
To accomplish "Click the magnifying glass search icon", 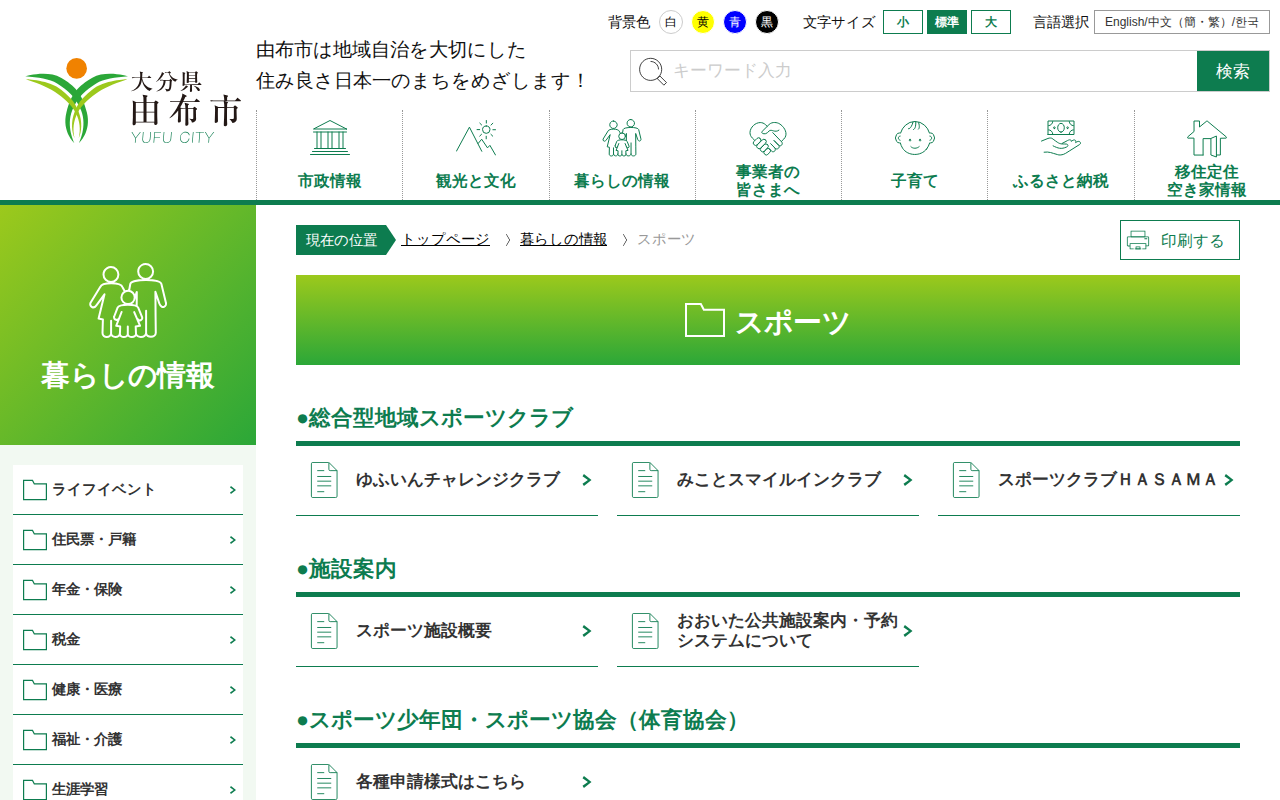I will (652, 71).
